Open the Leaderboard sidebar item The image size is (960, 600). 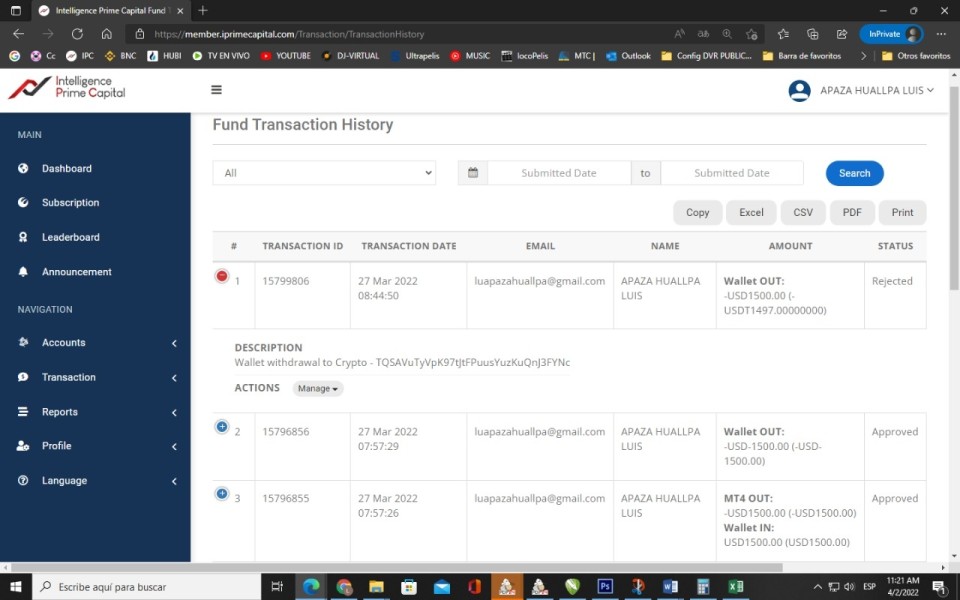(x=70, y=237)
